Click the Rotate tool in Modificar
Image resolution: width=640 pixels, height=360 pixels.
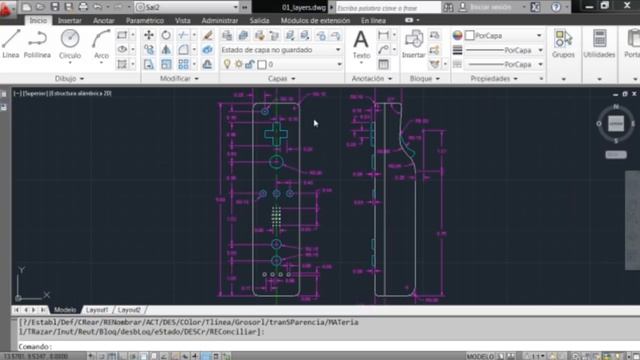click(166, 35)
